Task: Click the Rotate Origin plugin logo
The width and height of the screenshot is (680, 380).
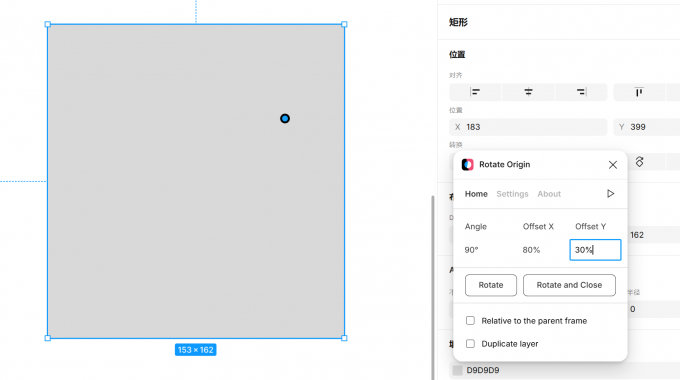Action: click(x=468, y=165)
